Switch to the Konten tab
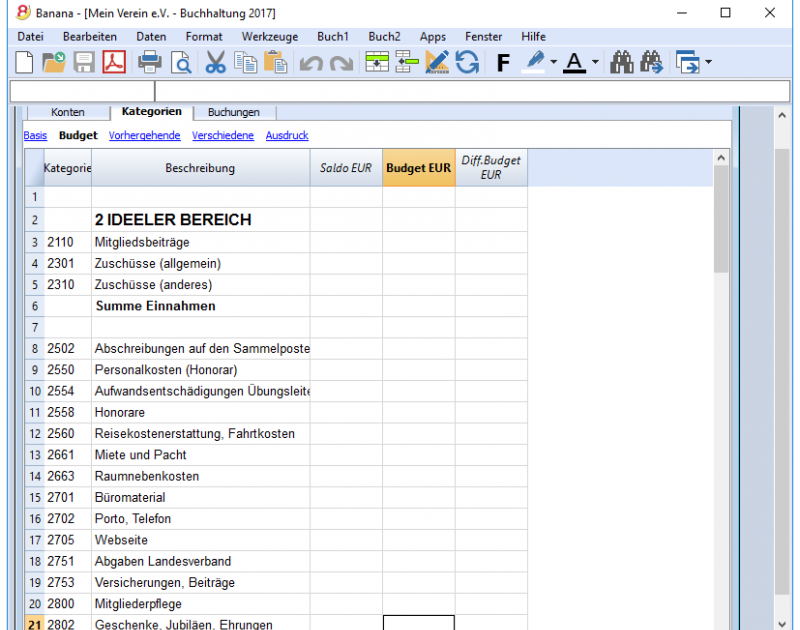 pyautogui.click(x=67, y=112)
